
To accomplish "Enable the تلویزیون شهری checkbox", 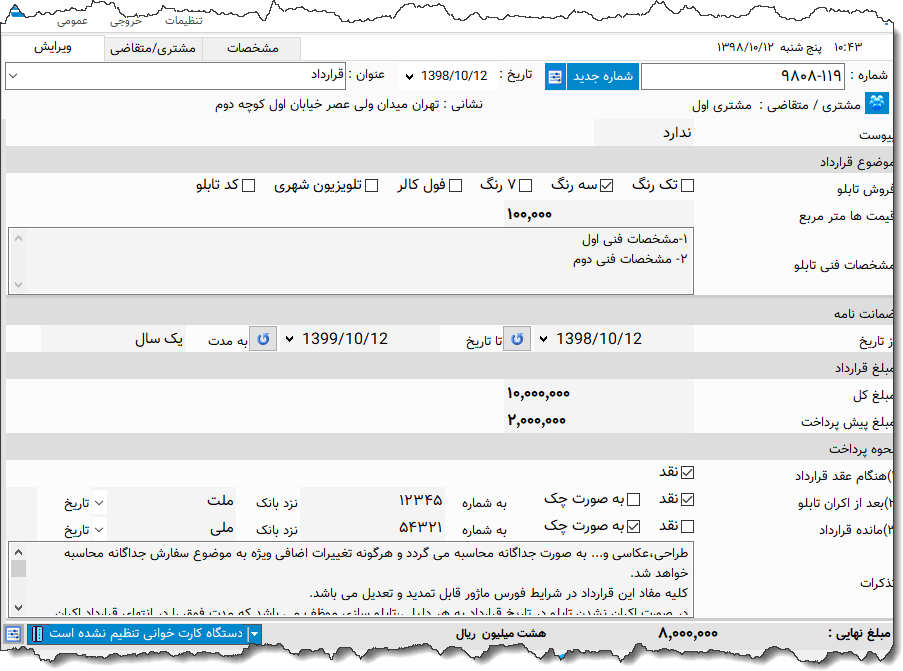I will [372, 184].
